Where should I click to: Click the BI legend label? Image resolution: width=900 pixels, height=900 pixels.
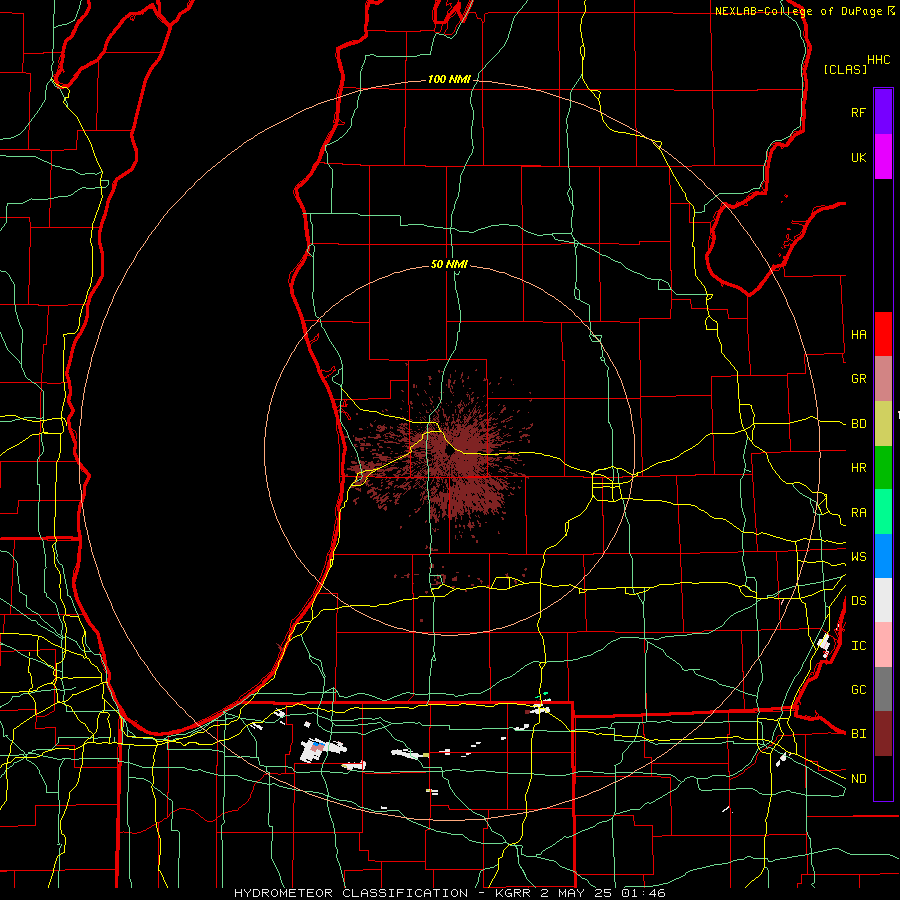[x=858, y=734]
